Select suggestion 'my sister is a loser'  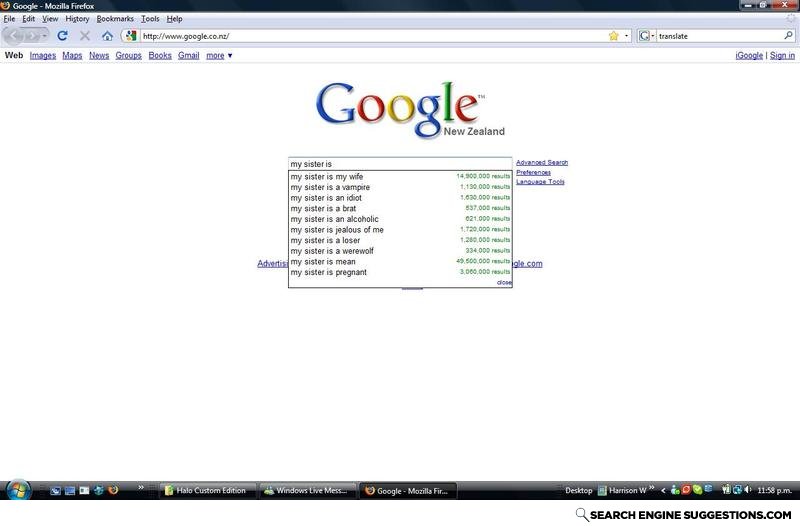click(400, 240)
